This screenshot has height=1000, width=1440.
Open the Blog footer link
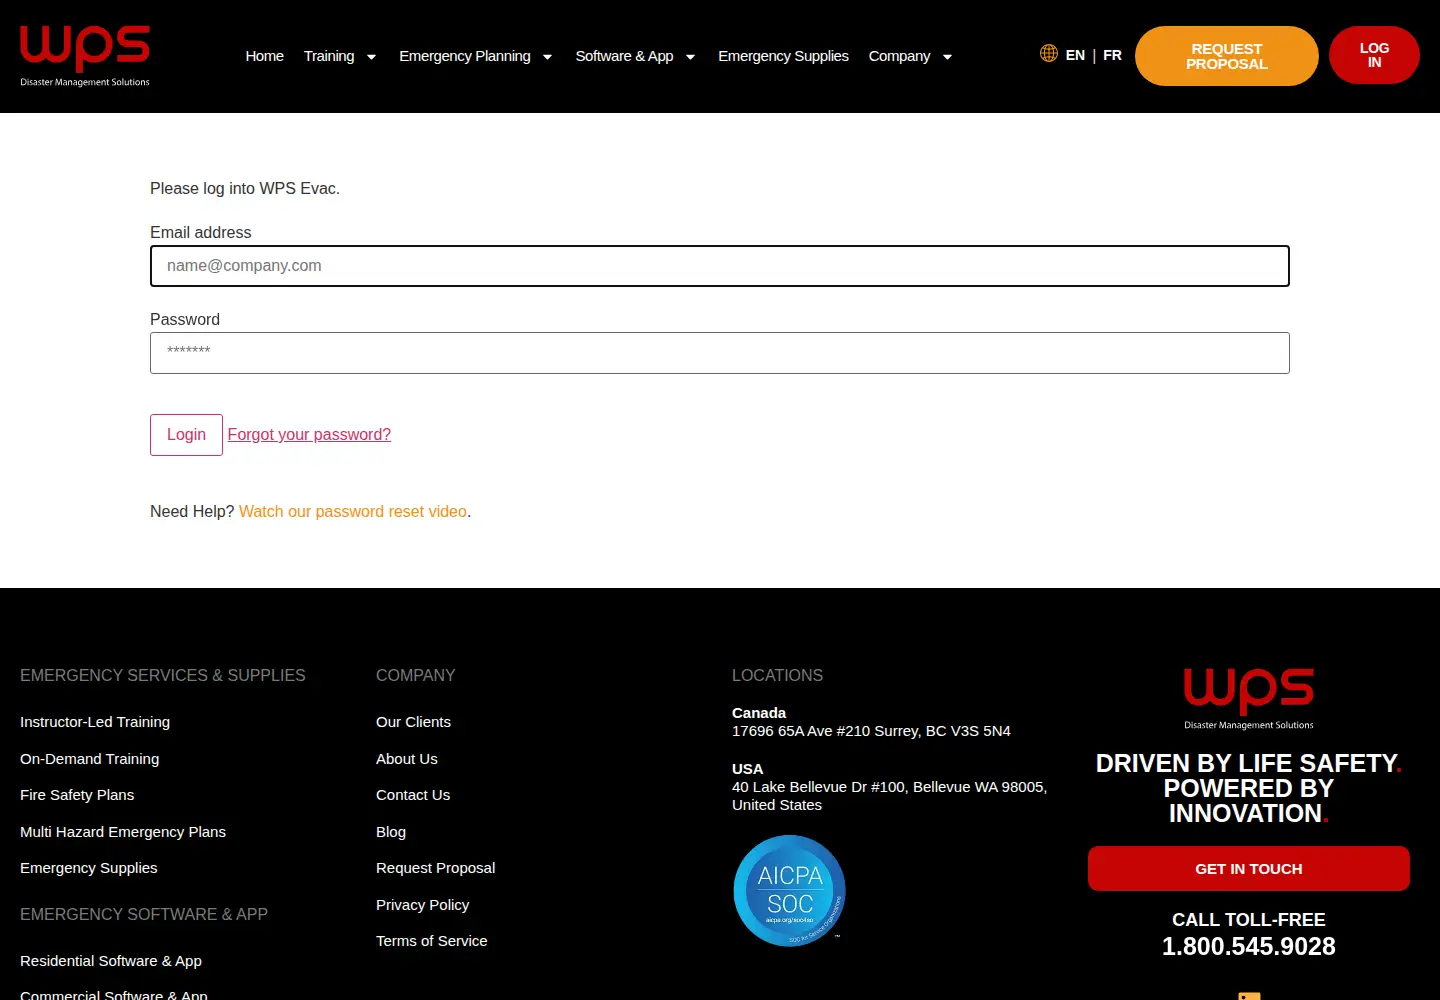pyautogui.click(x=391, y=832)
